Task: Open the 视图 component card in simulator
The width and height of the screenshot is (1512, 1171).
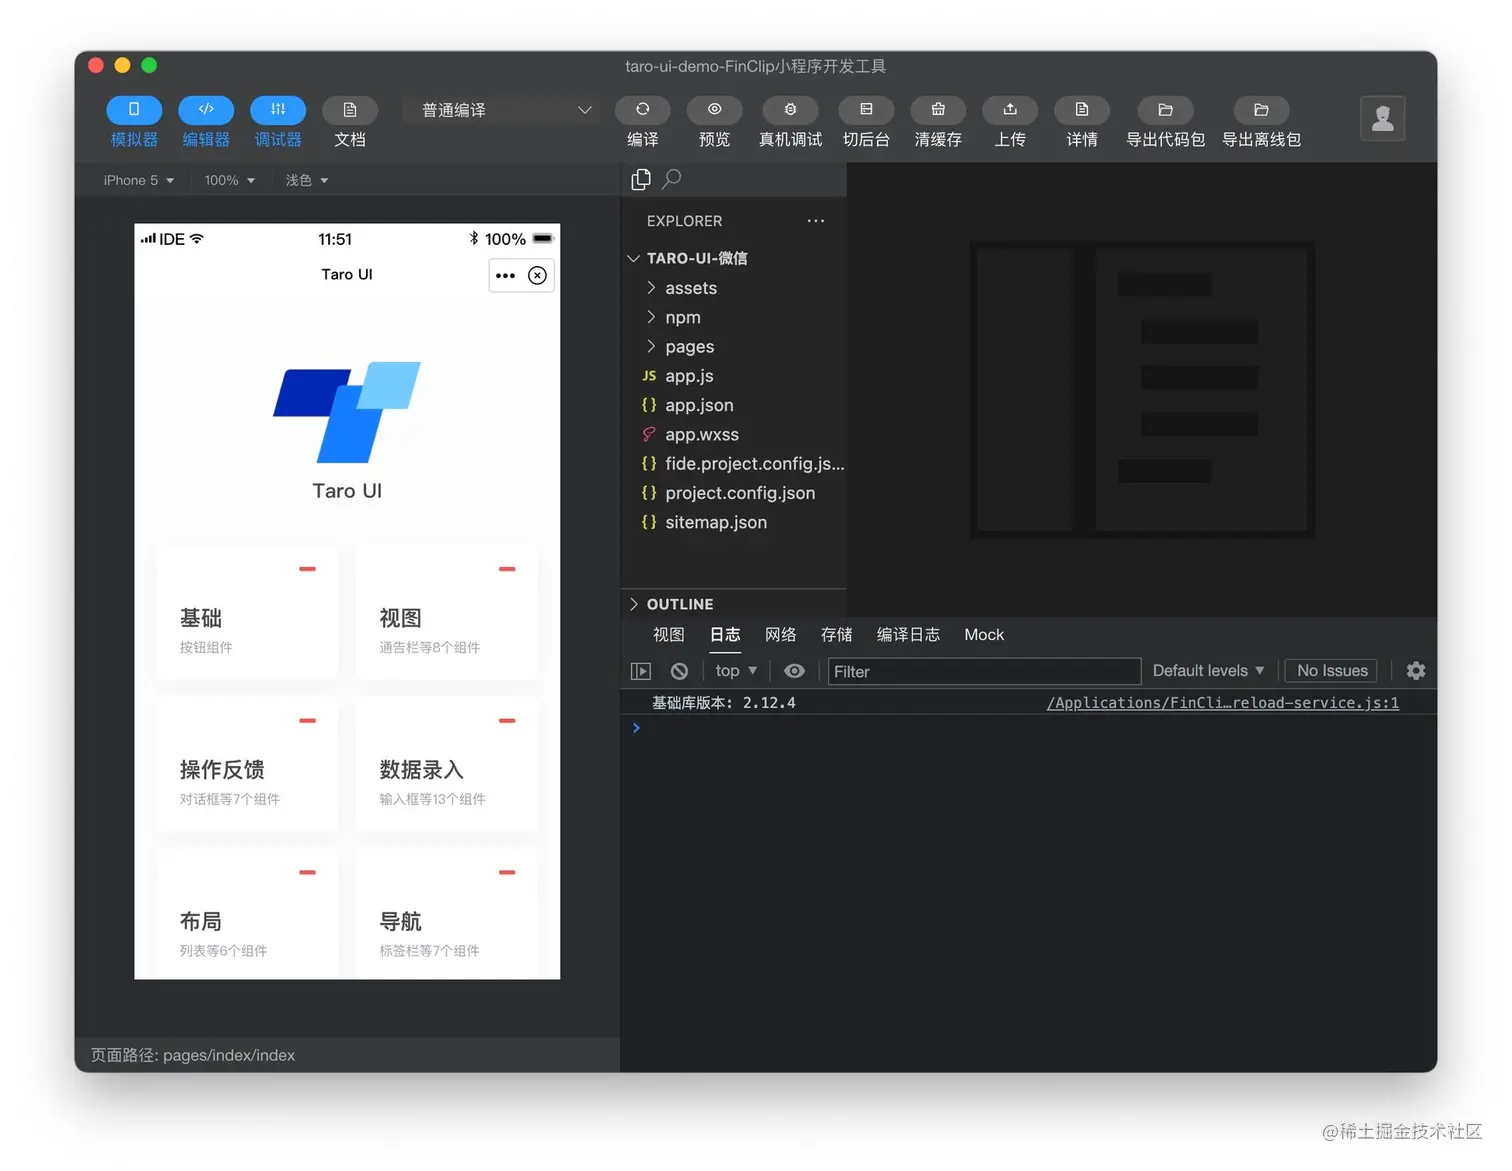Action: (x=447, y=612)
